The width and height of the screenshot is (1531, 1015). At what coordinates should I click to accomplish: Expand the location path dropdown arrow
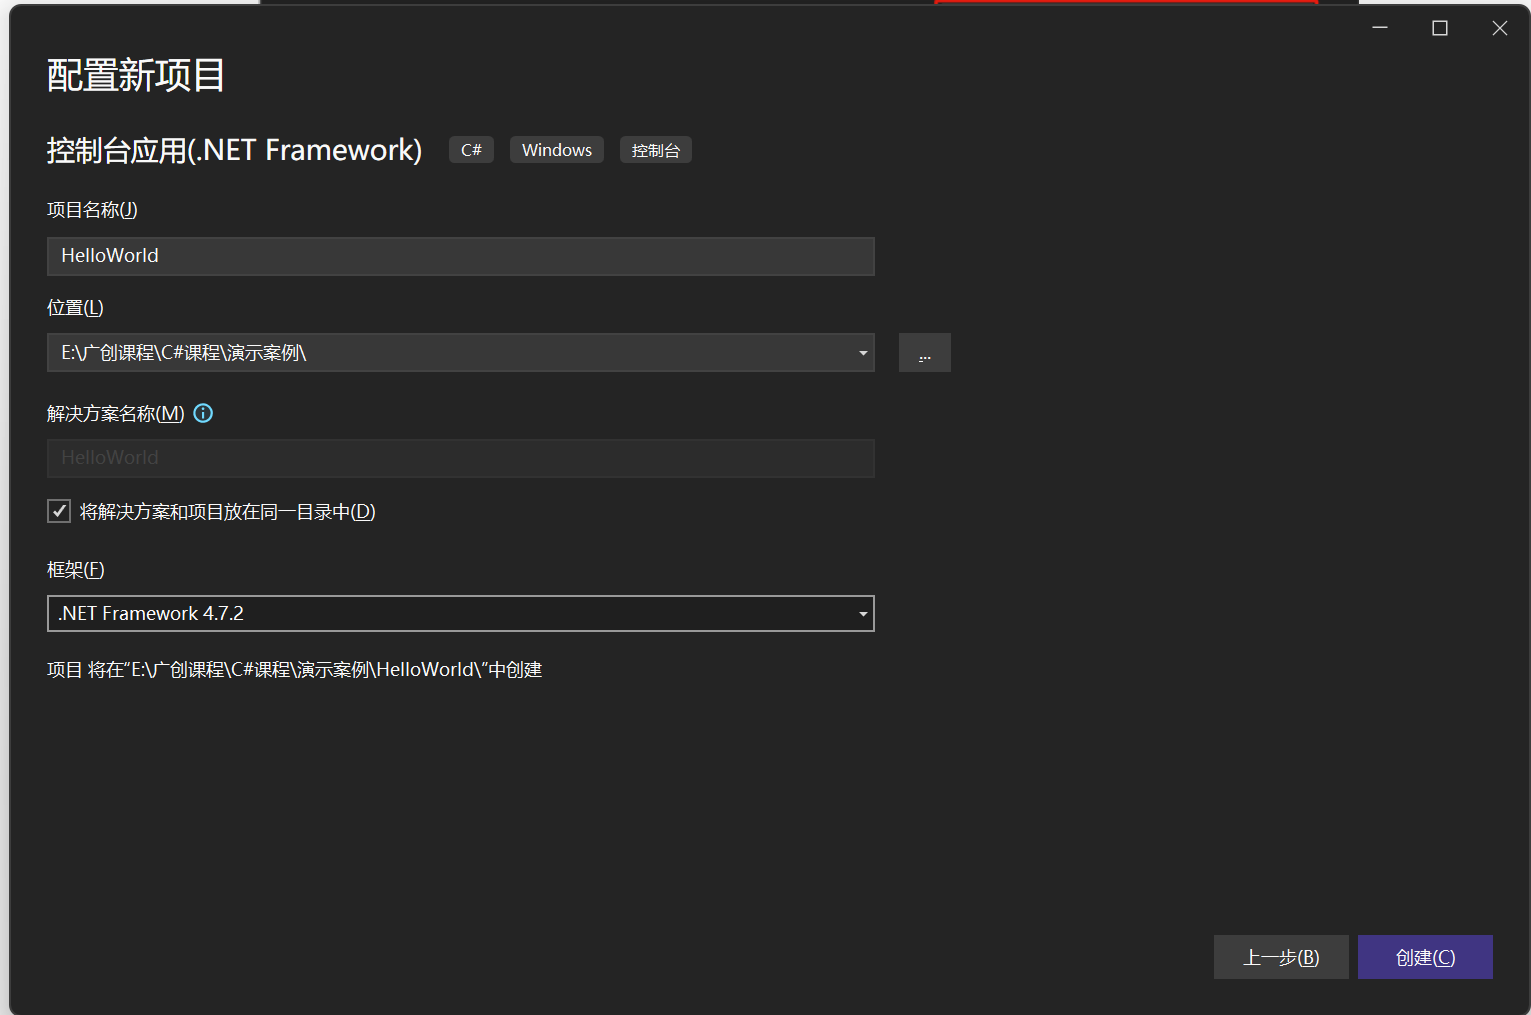862,353
